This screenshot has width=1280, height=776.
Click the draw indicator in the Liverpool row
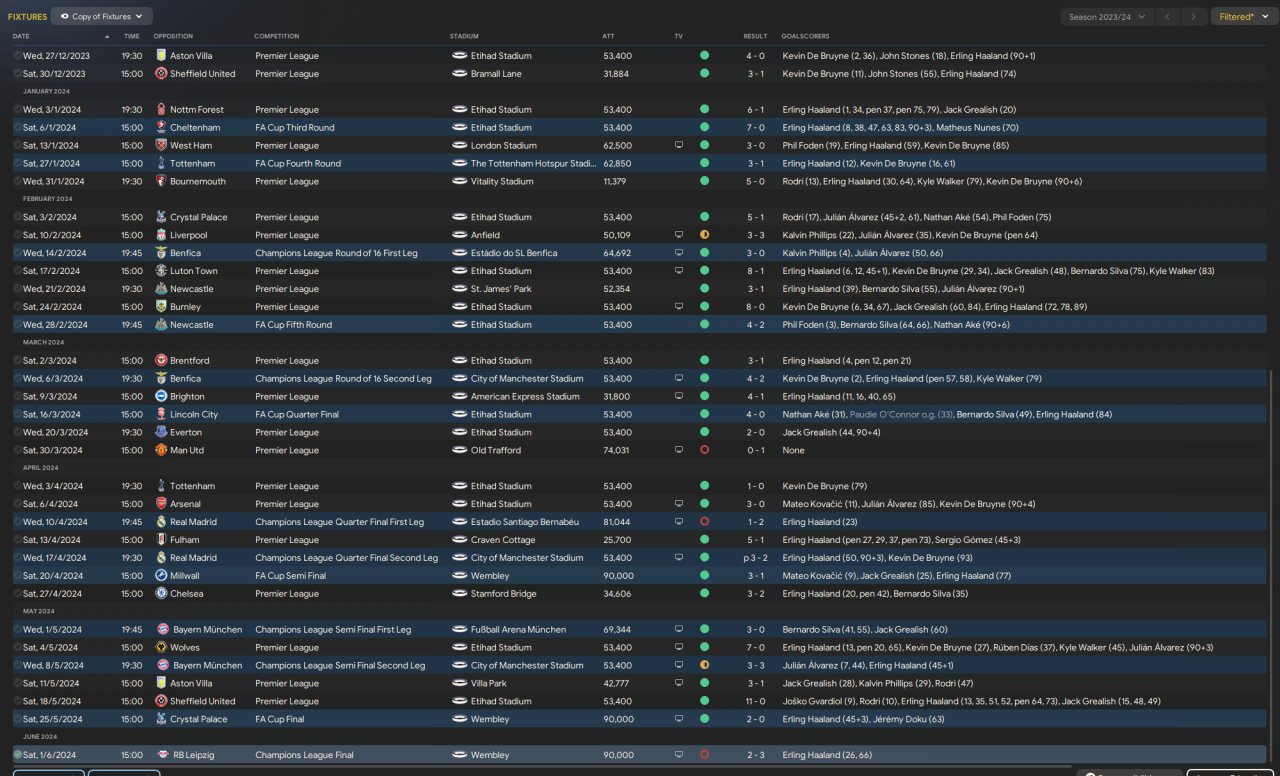(704, 235)
